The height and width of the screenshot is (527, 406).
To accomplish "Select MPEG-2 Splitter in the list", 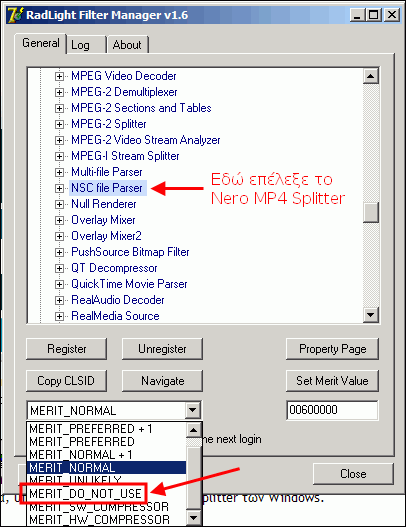I will (x=109, y=124).
